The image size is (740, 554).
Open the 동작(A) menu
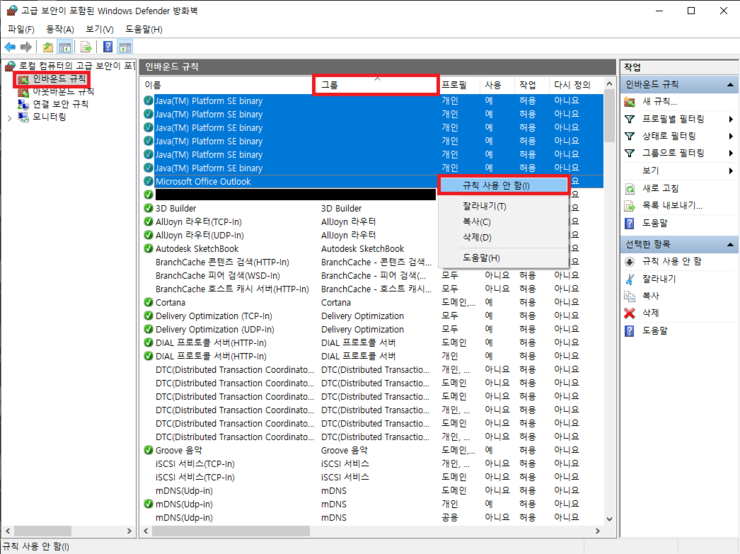tap(60, 29)
